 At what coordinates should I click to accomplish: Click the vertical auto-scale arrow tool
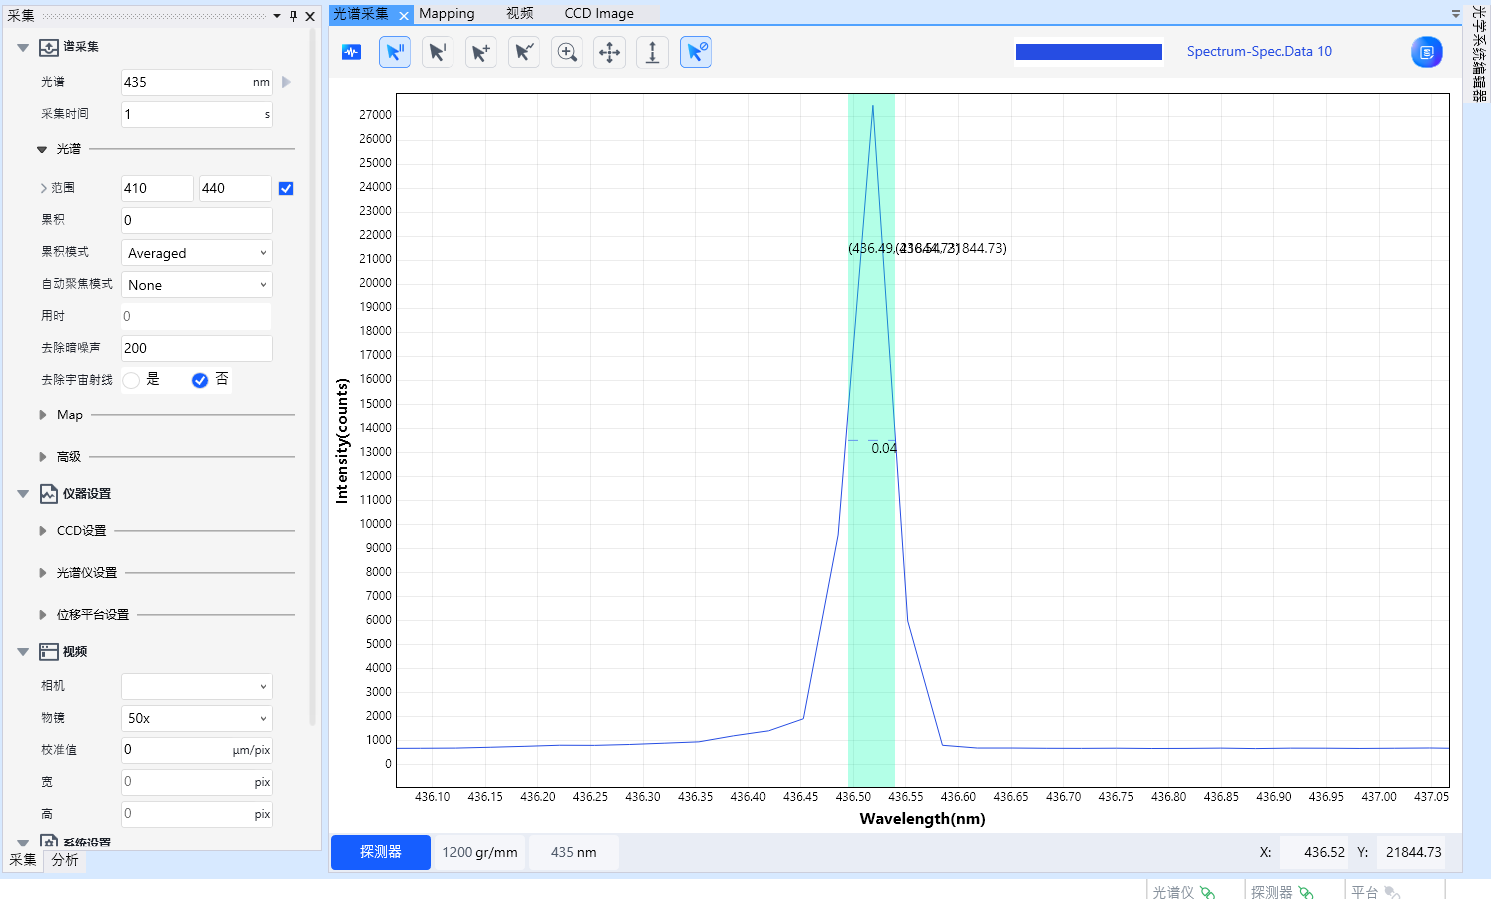[652, 52]
